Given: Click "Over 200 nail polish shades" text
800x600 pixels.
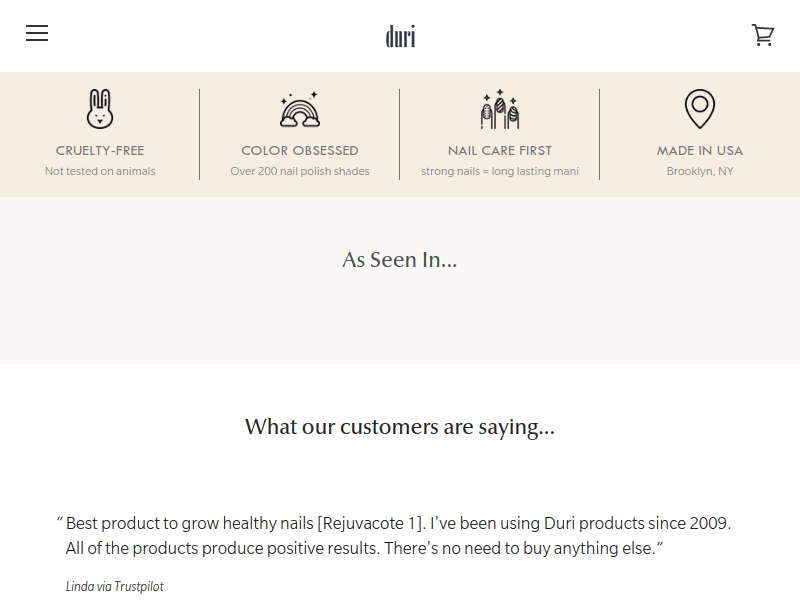Looking at the screenshot, I should [300, 171].
